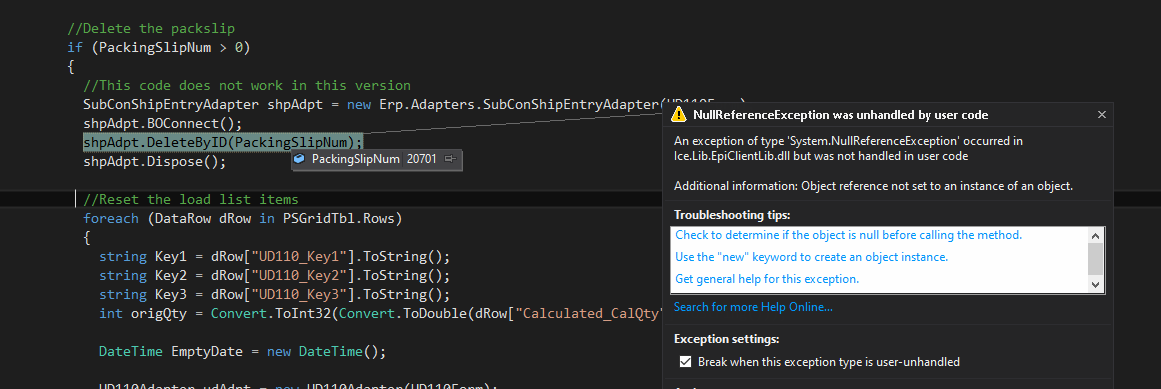Open 'Get general help for this exception' link
Image resolution: width=1161 pixels, height=389 pixels.
point(767,279)
